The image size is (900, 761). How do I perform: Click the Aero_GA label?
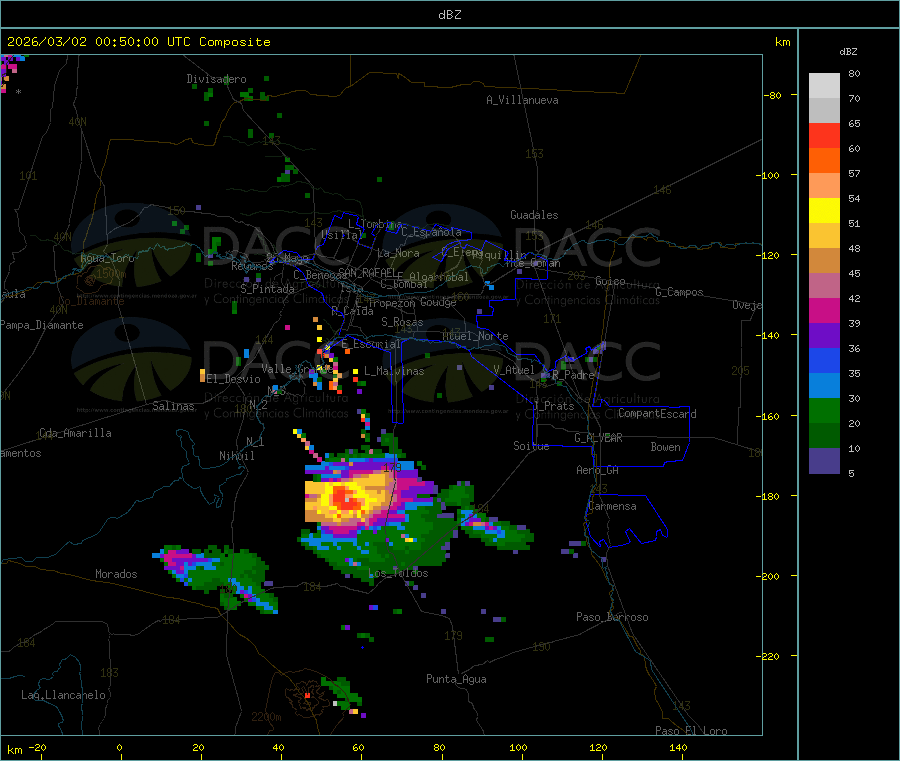(x=598, y=470)
